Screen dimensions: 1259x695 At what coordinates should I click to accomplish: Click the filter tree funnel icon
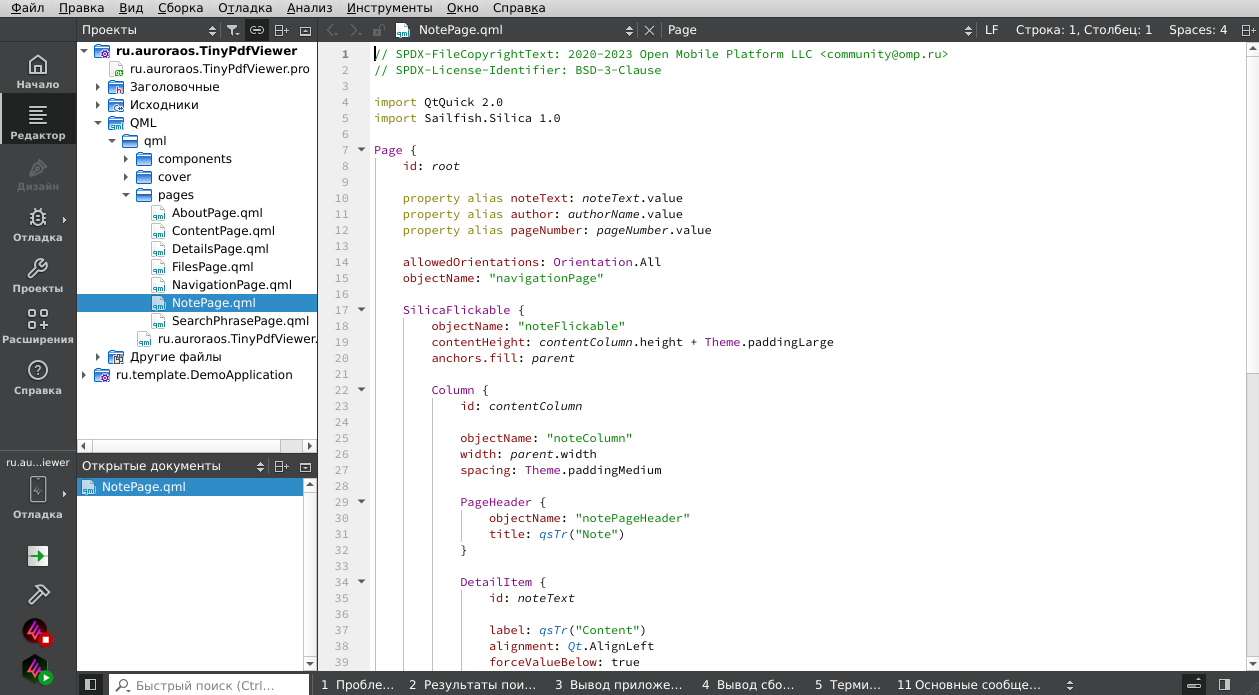coord(232,31)
